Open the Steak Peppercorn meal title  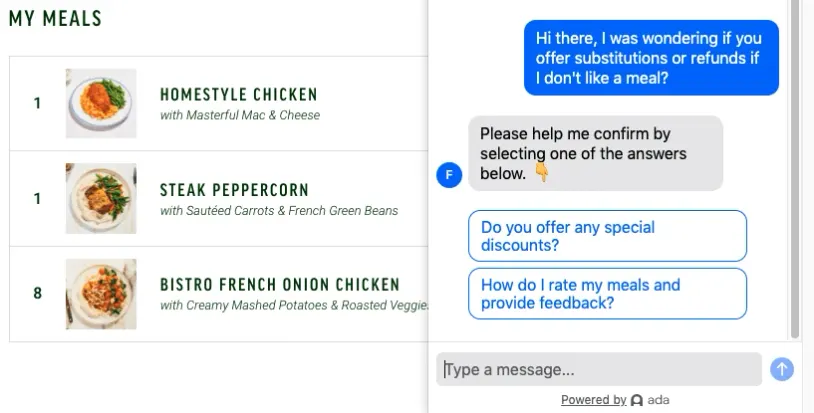pyautogui.click(x=234, y=190)
